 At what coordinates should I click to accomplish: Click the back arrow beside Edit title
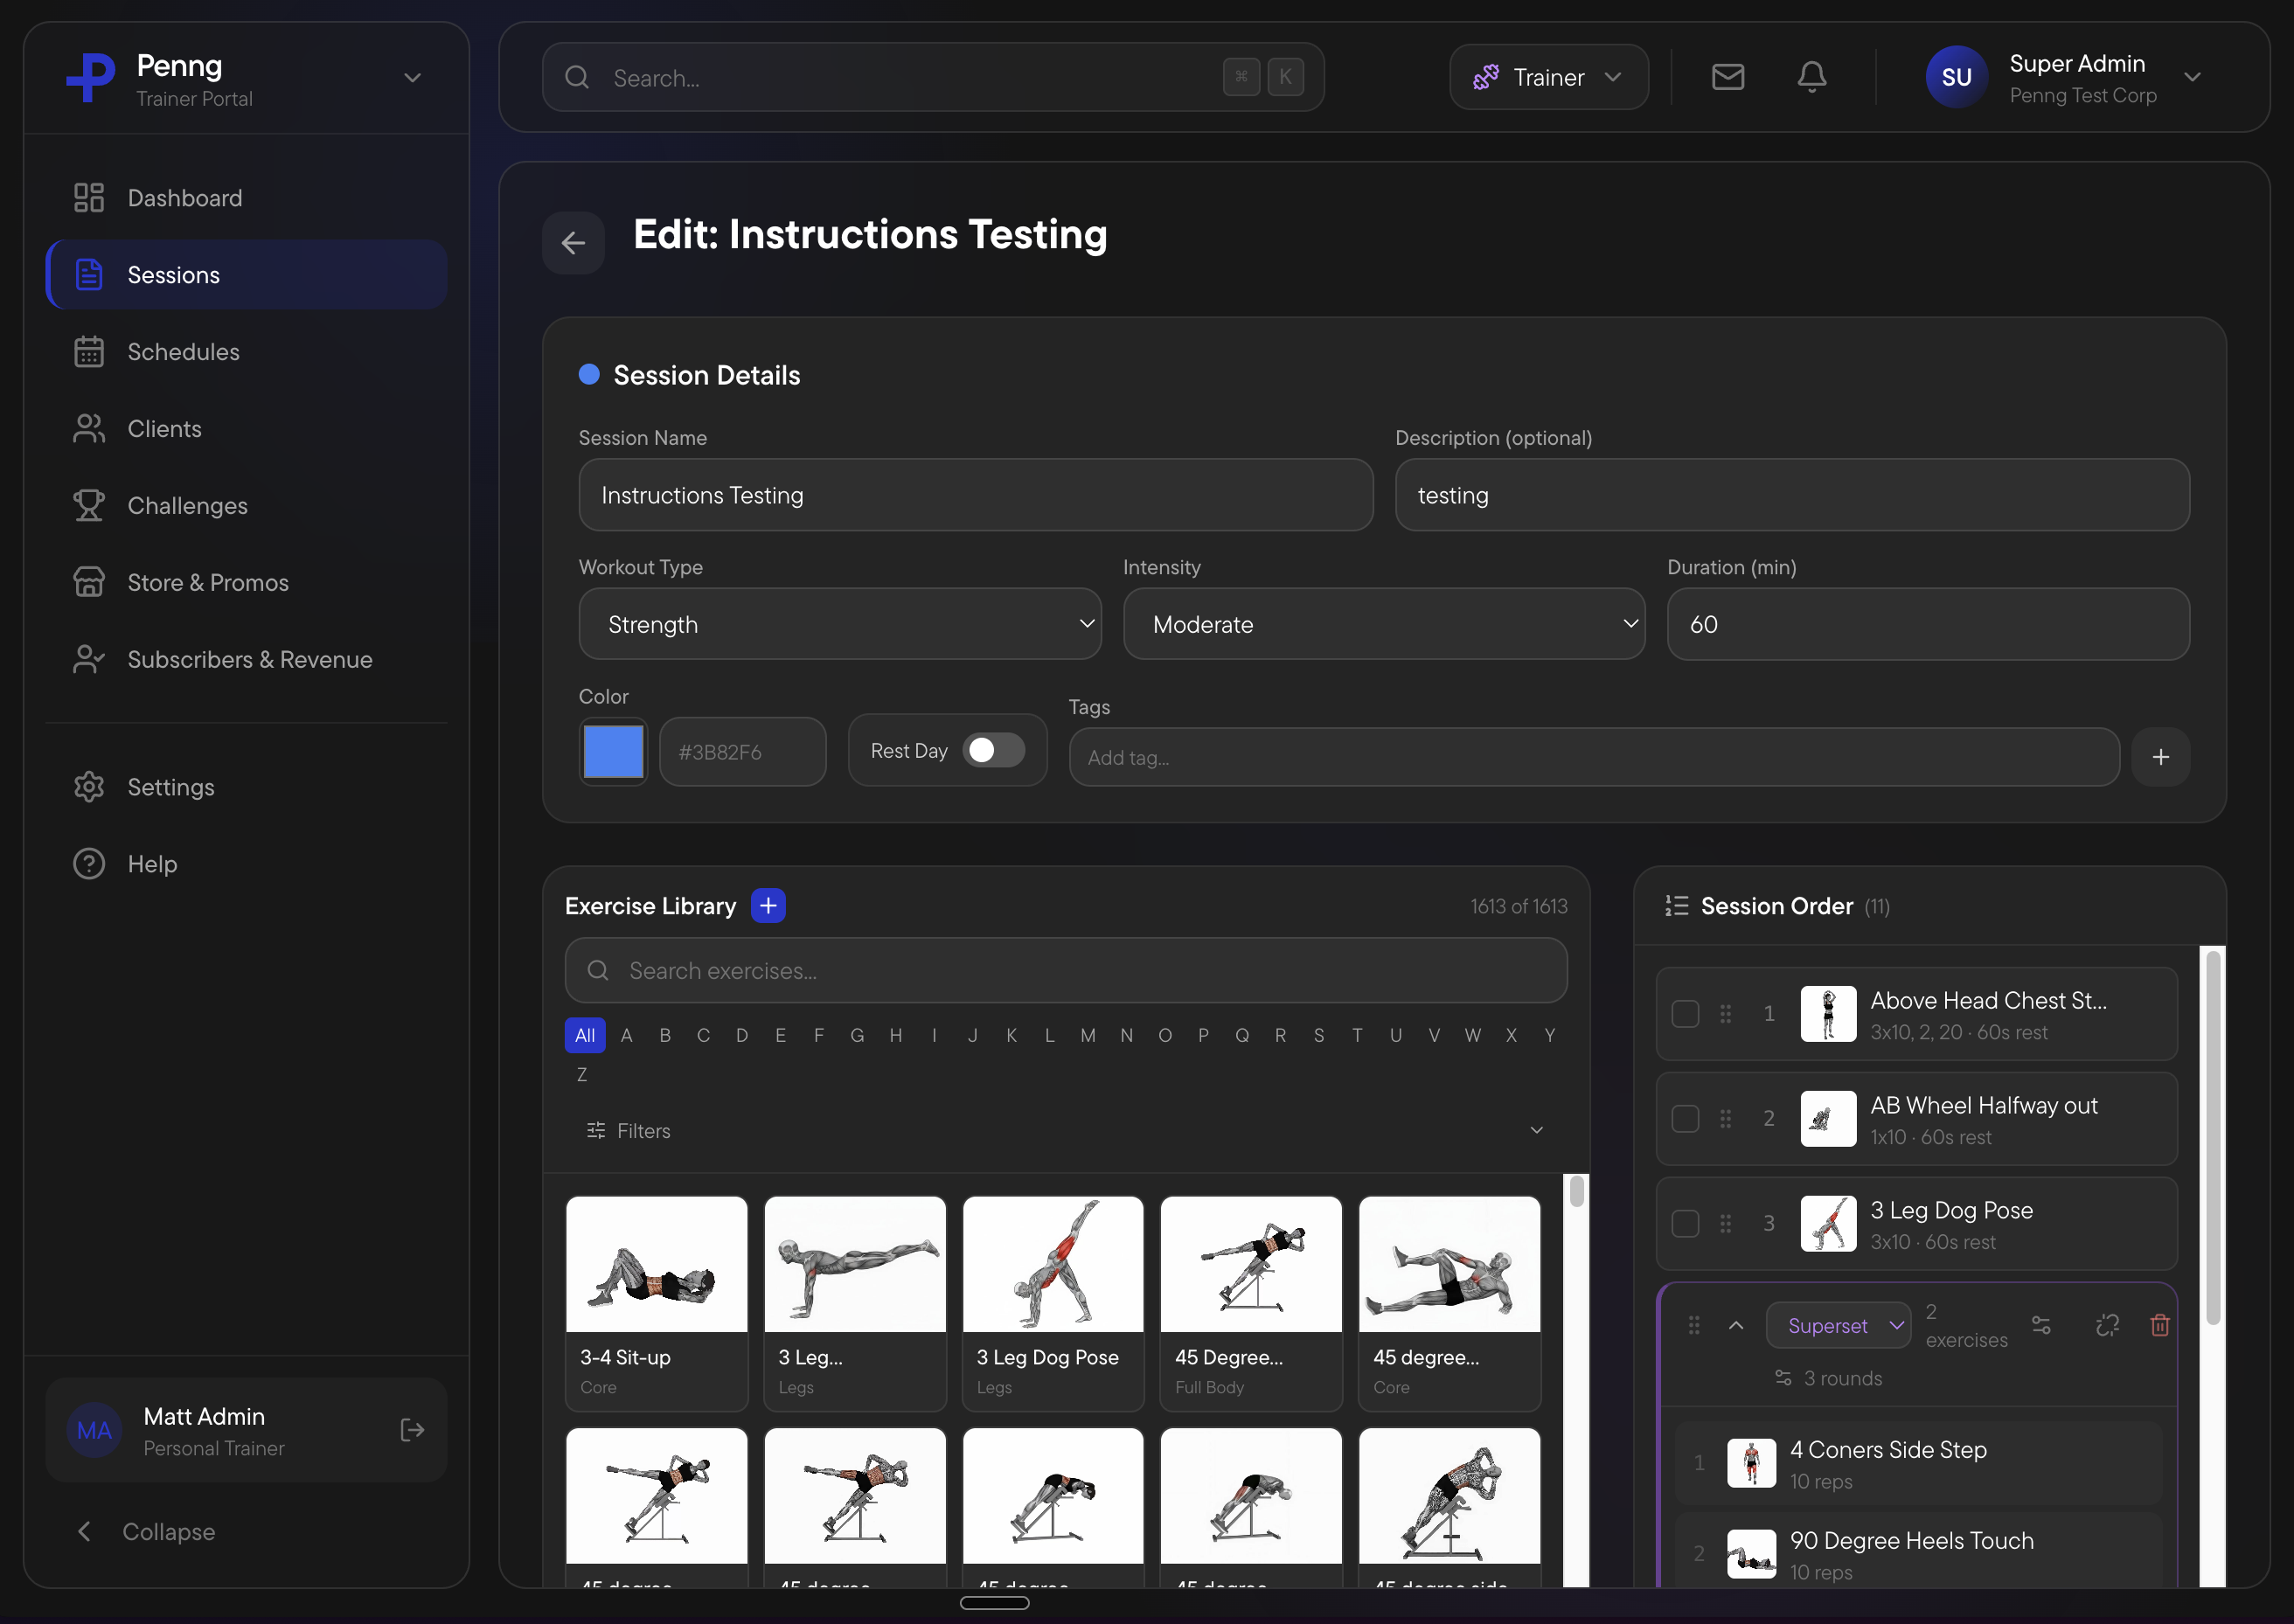[x=573, y=242]
